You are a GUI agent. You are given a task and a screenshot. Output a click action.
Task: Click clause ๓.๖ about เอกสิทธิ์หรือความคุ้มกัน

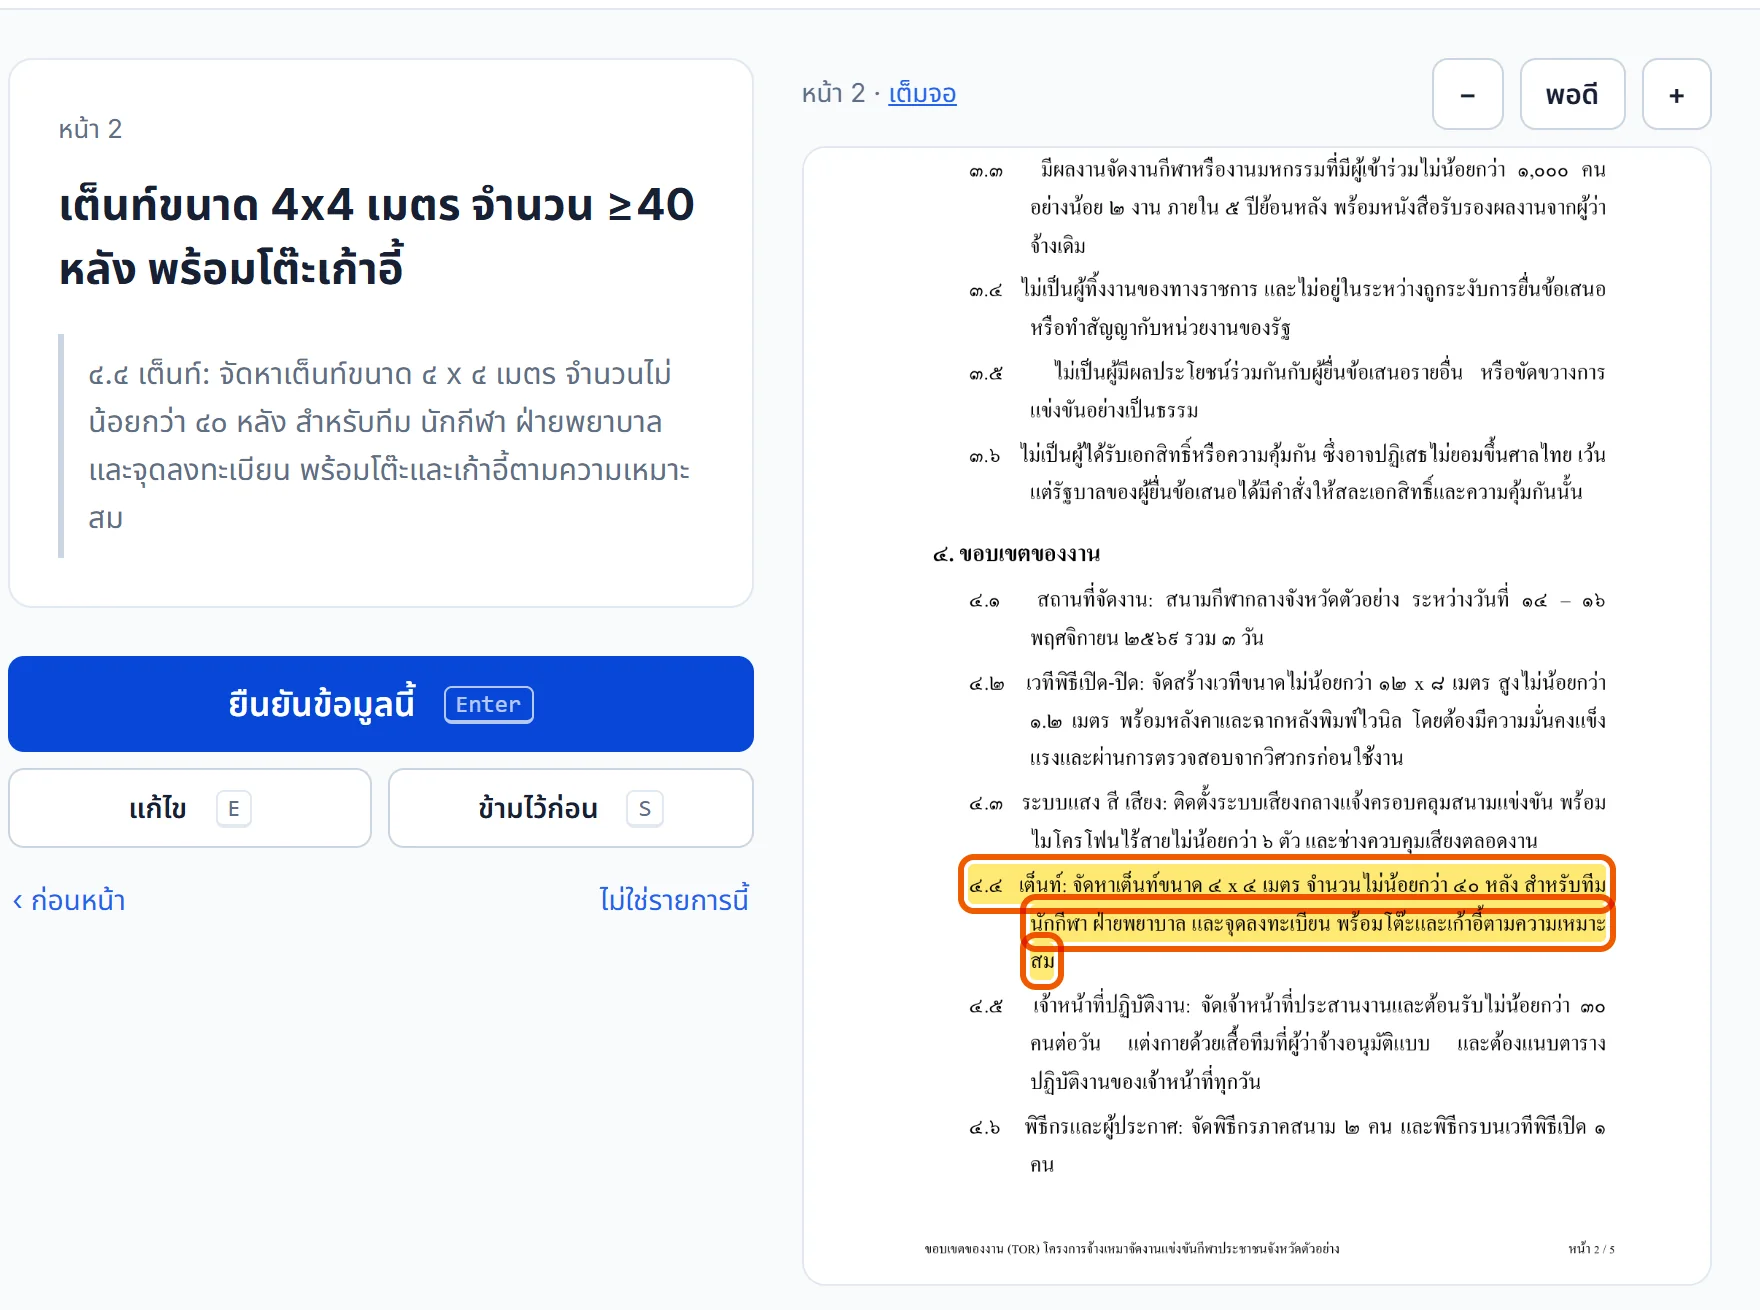pyautogui.click(x=1287, y=473)
